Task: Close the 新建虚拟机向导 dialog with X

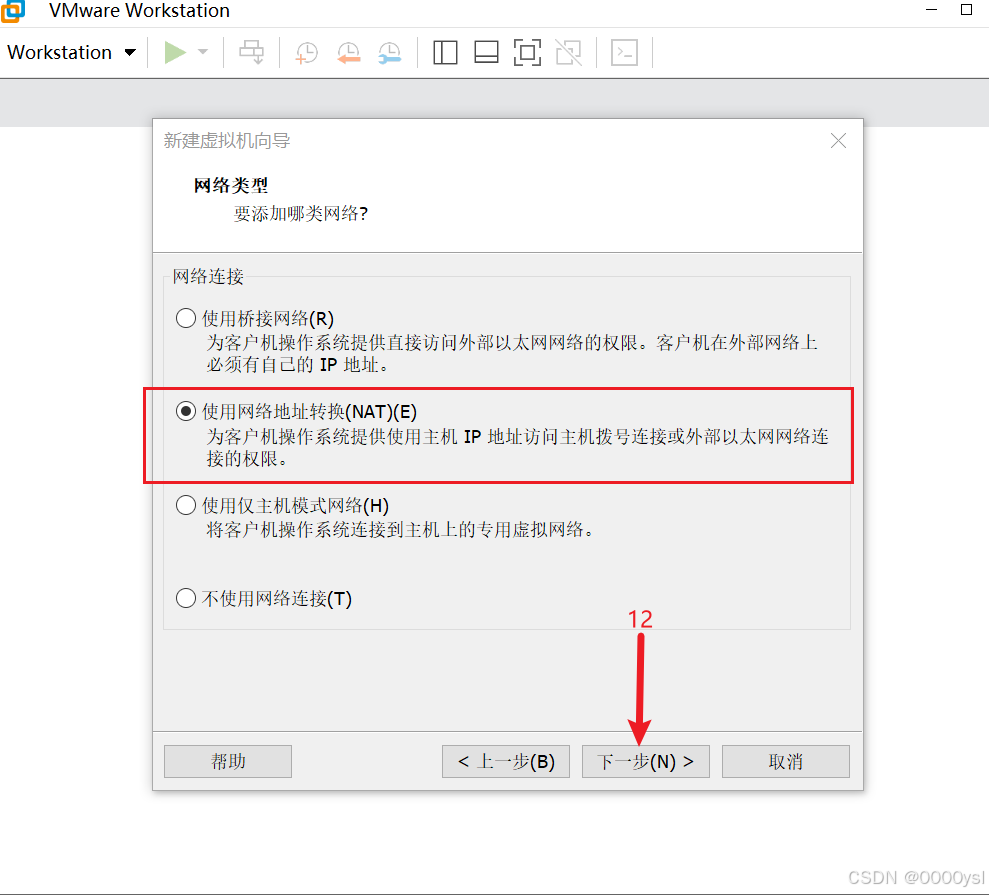Action: click(838, 141)
